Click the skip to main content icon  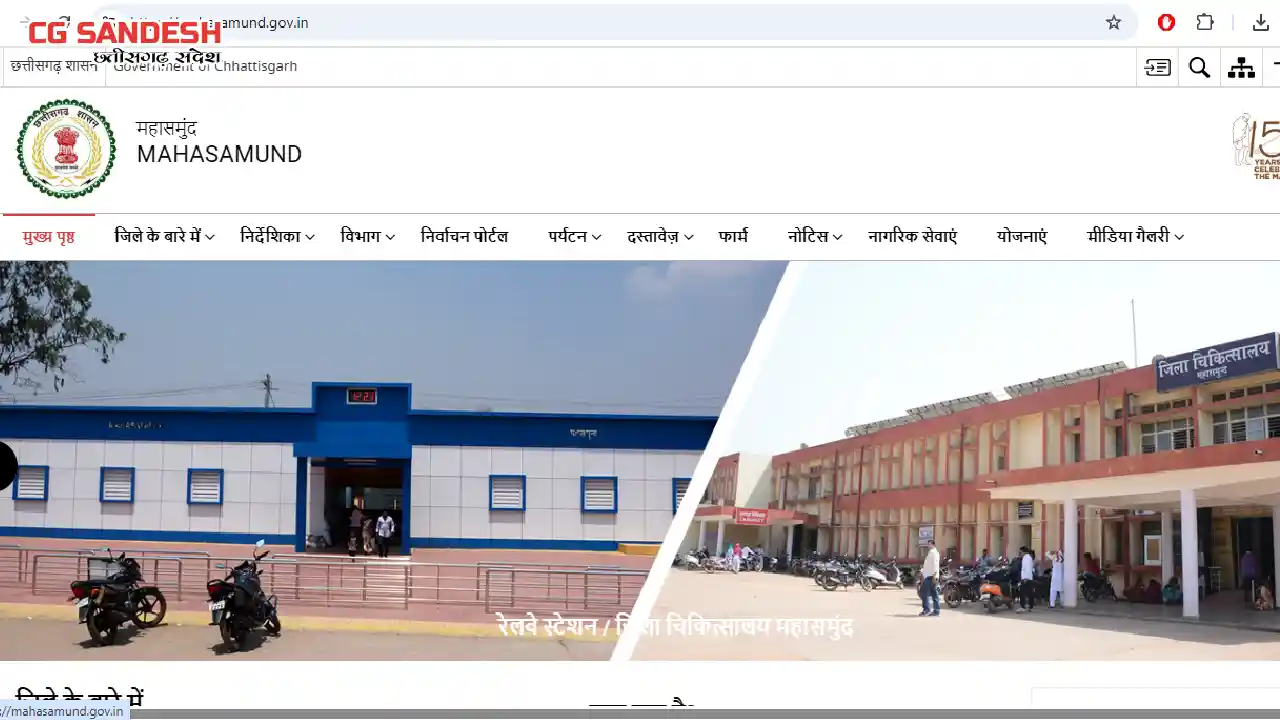coord(1158,67)
